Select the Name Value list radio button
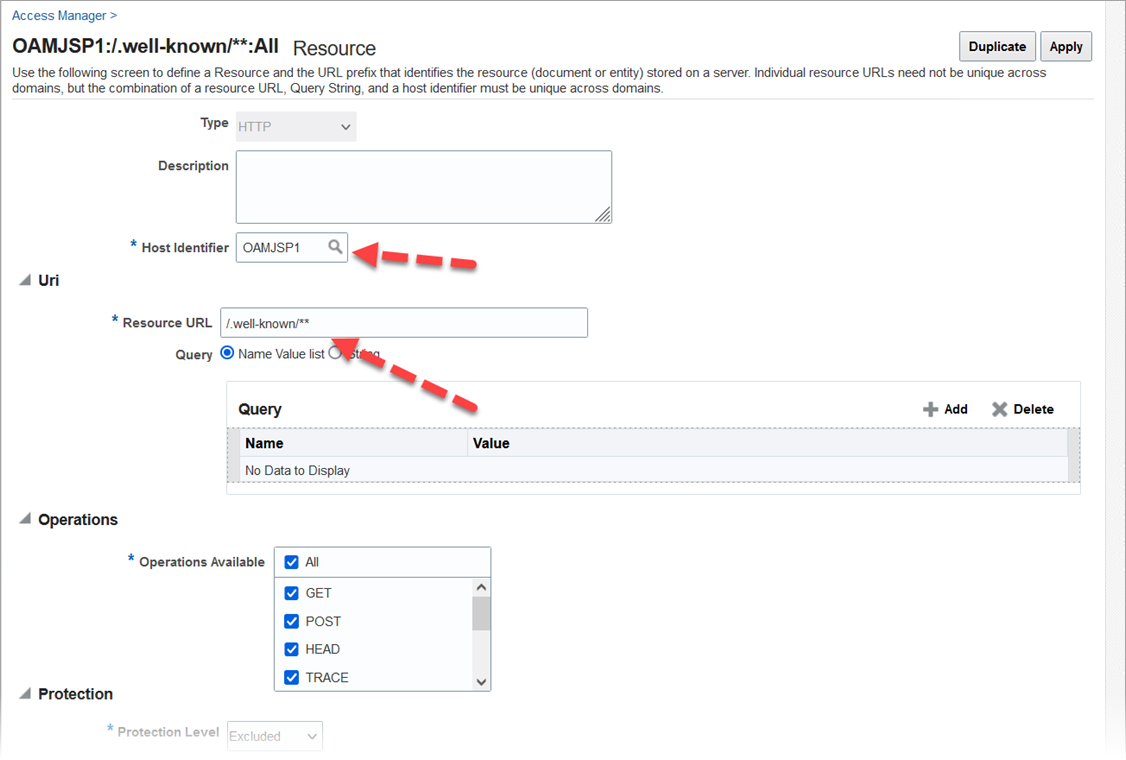The image size is (1126, 760). (x=227, y=353)
